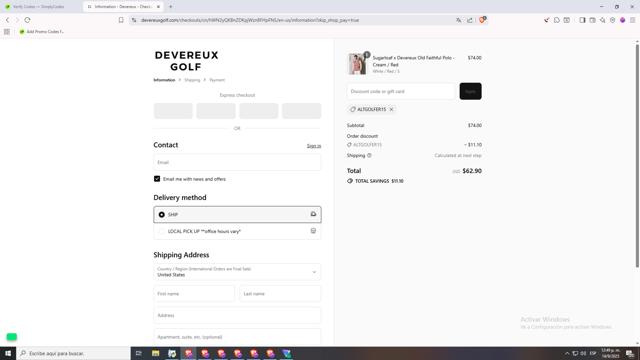Open the sidebar panel toggle icon

(x=582, y=20)
